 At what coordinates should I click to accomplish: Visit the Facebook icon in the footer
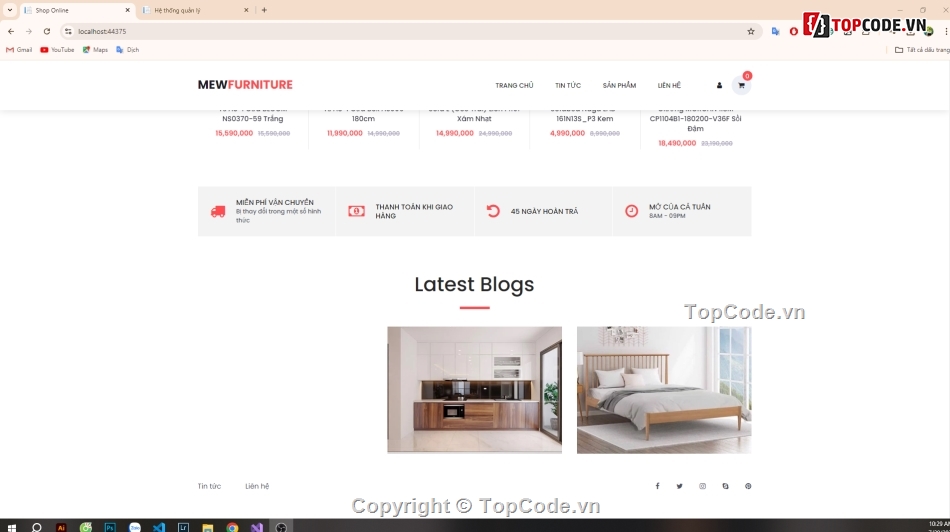pos(657,486)
